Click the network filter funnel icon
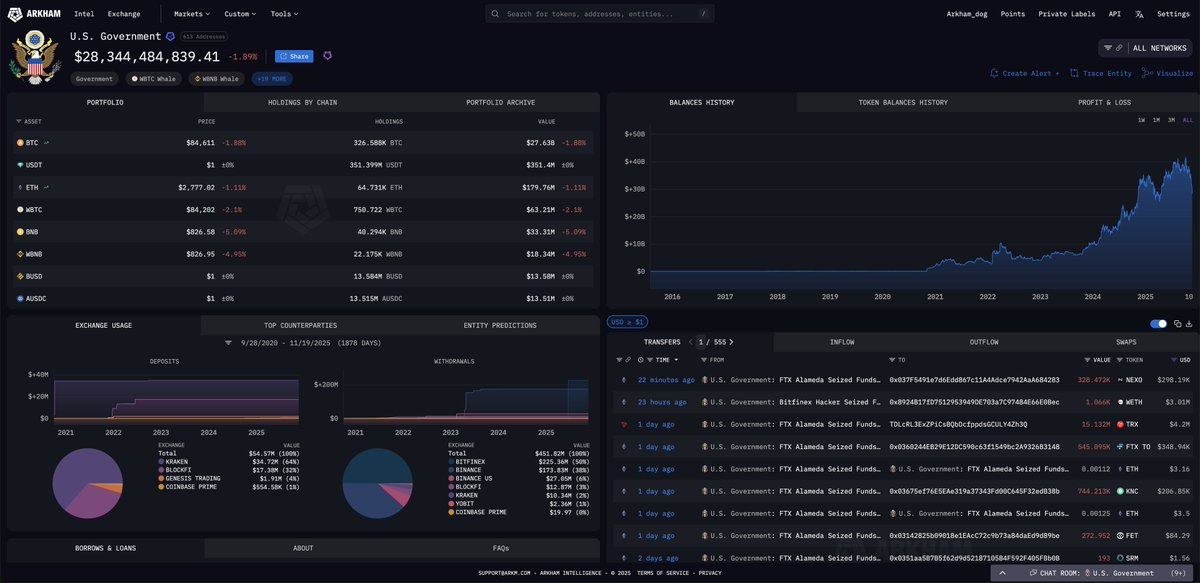Image resolution: width=1200 pixels, height=583 pixels. (x=1107, y=47)
